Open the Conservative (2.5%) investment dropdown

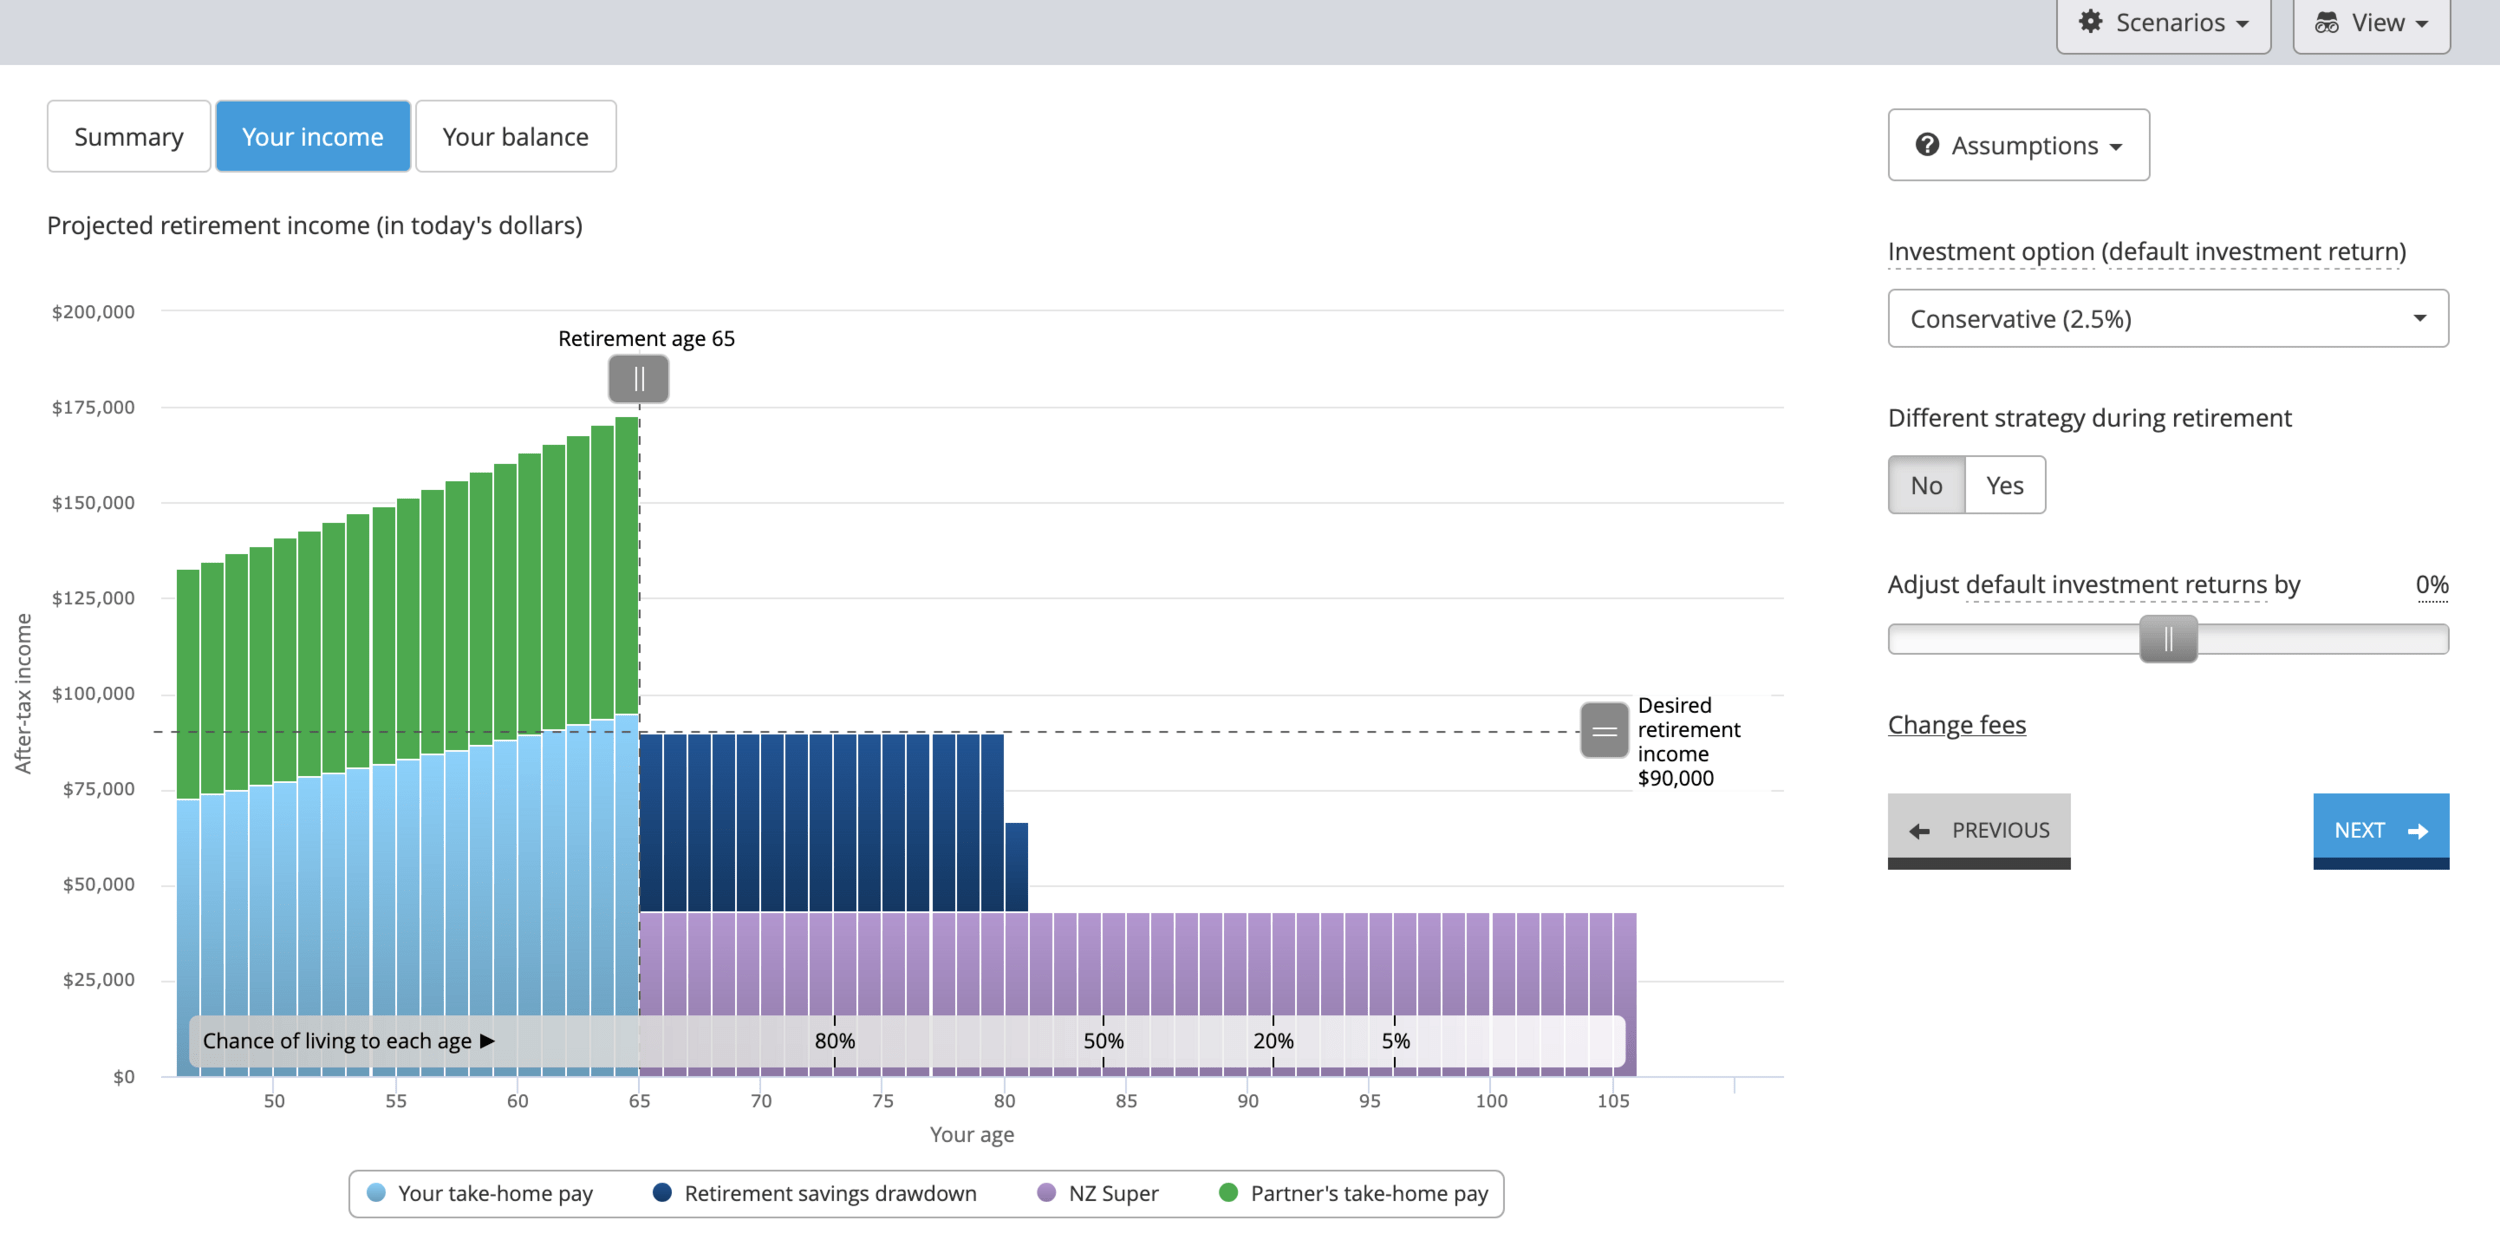coord(2167,319)
